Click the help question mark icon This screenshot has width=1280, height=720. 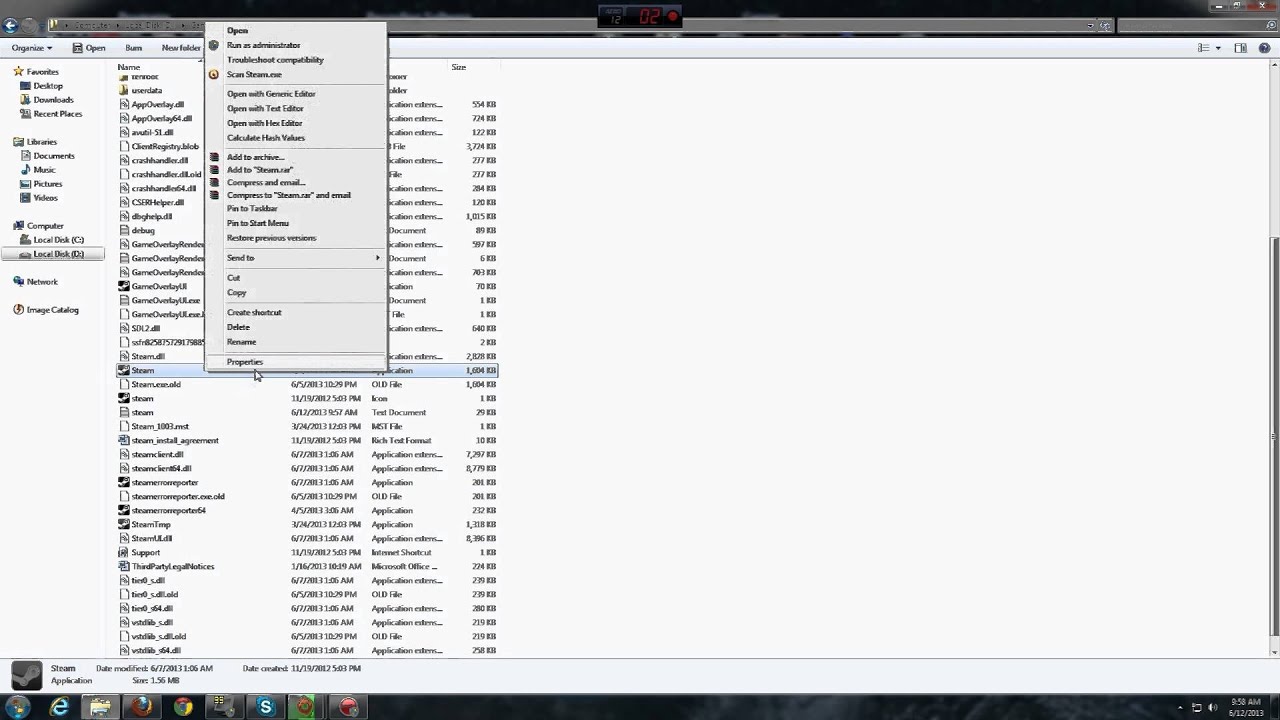(x=1264, y=48)
